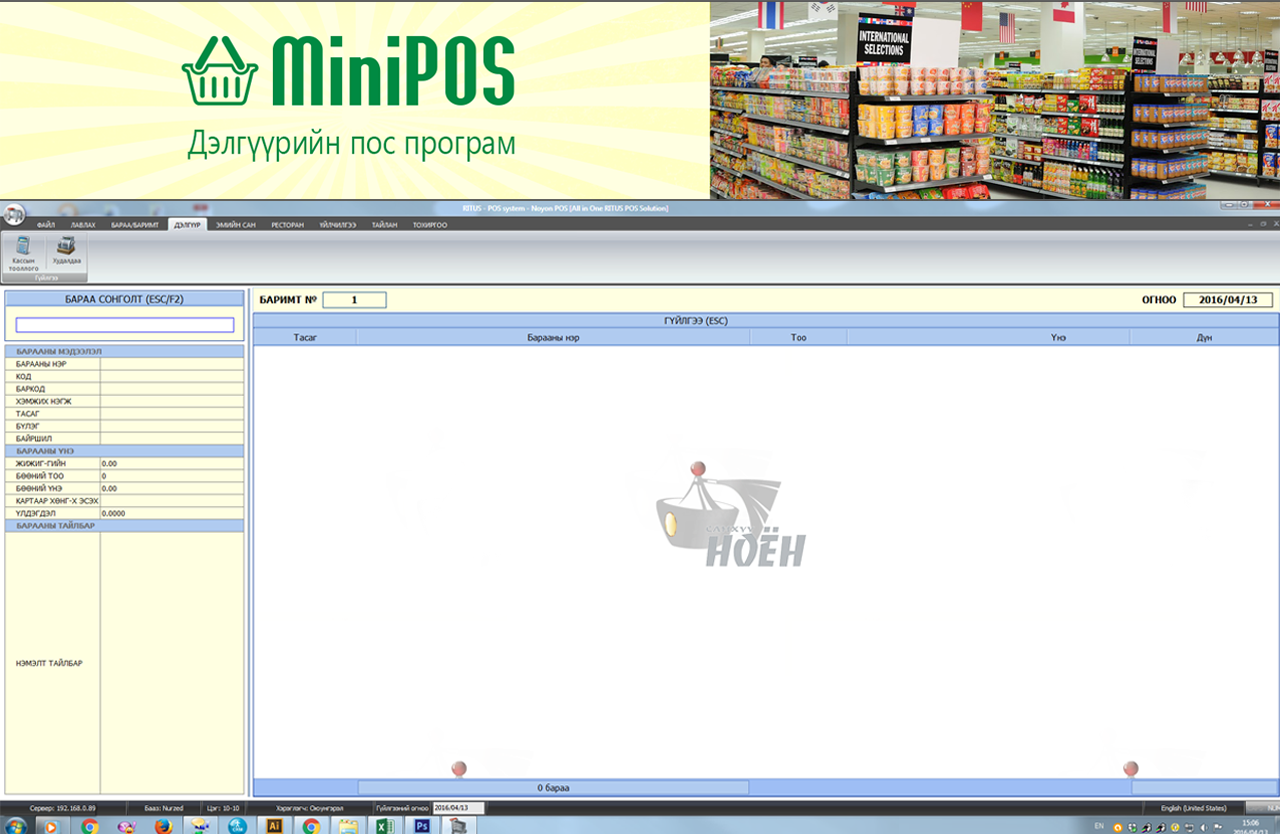Click the Бааз: Nurzed status entry
This screenshot has width=1280, height=834.
tap(164, 808)
